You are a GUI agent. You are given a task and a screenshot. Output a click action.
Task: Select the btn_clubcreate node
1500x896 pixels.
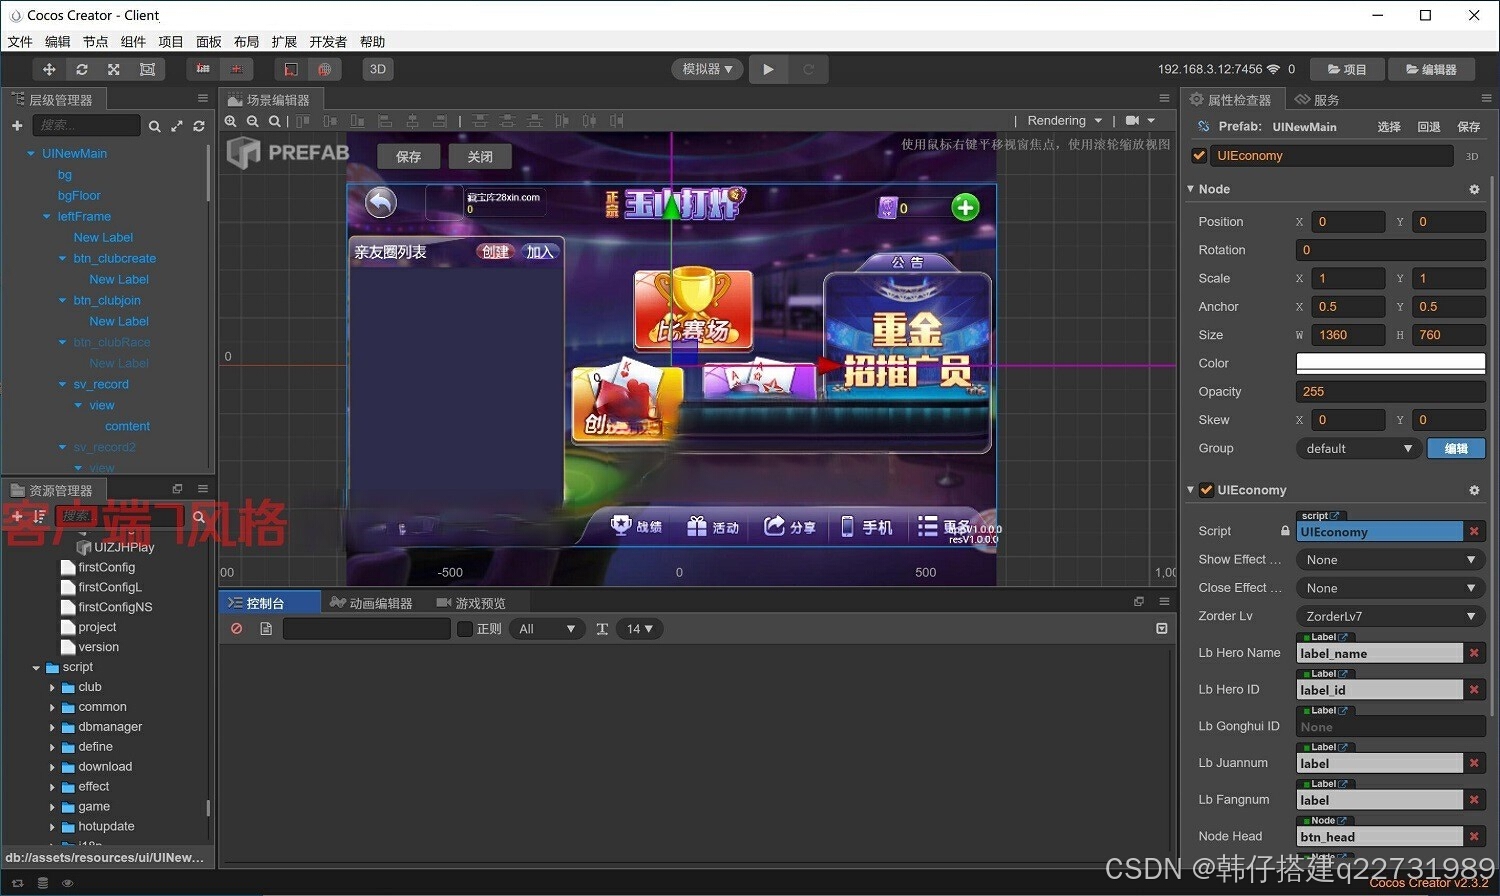(114, 258)
